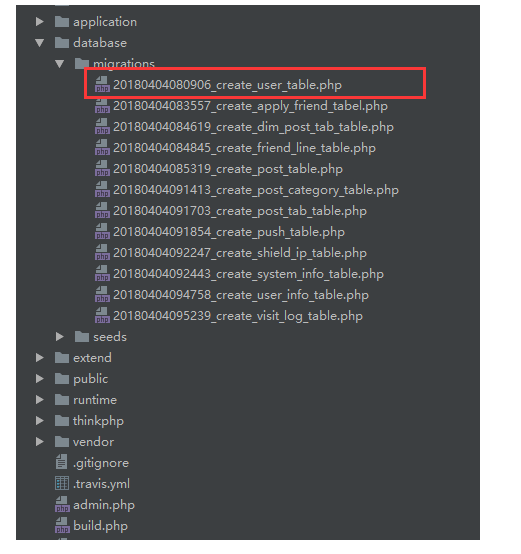Select 20180404092443_create_system_info_table.php file
Image resolution: width=521 pixels, height=554 pixels.
pyautogui.click(x=248, y=274)
